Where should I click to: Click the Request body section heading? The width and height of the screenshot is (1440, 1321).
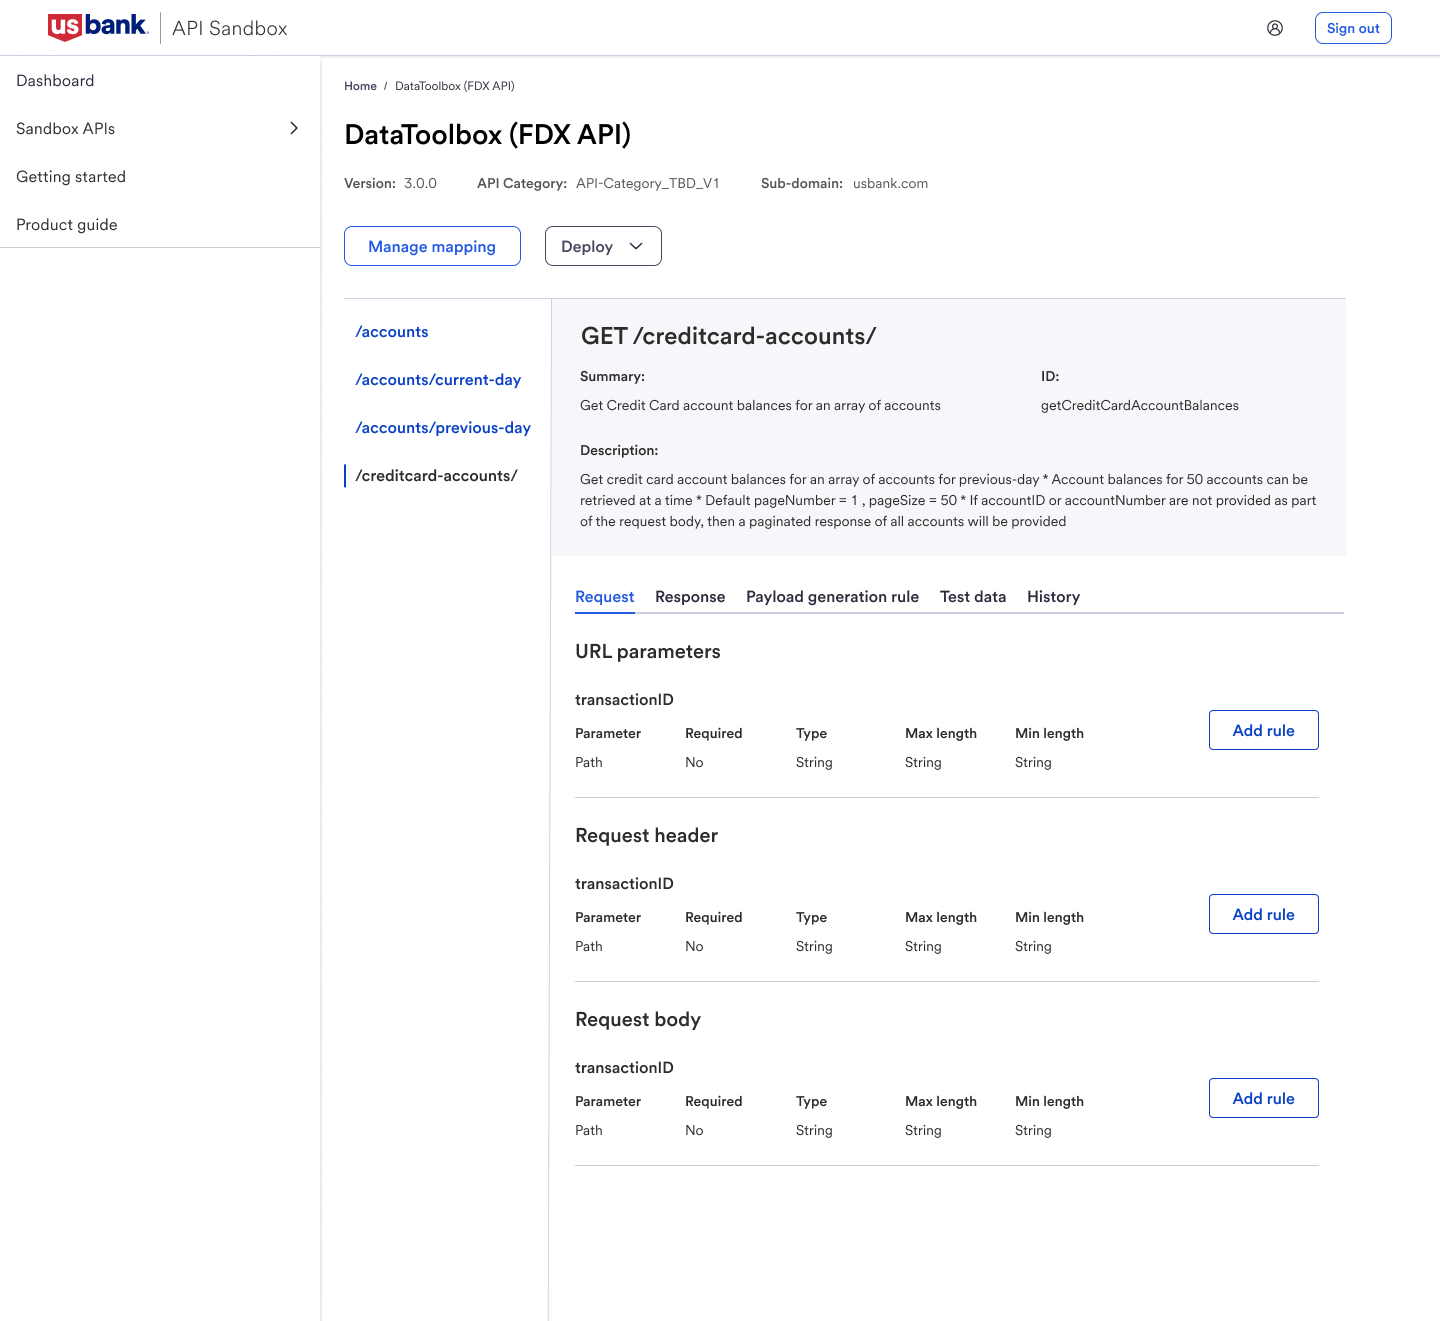(x=638, y=1020)
